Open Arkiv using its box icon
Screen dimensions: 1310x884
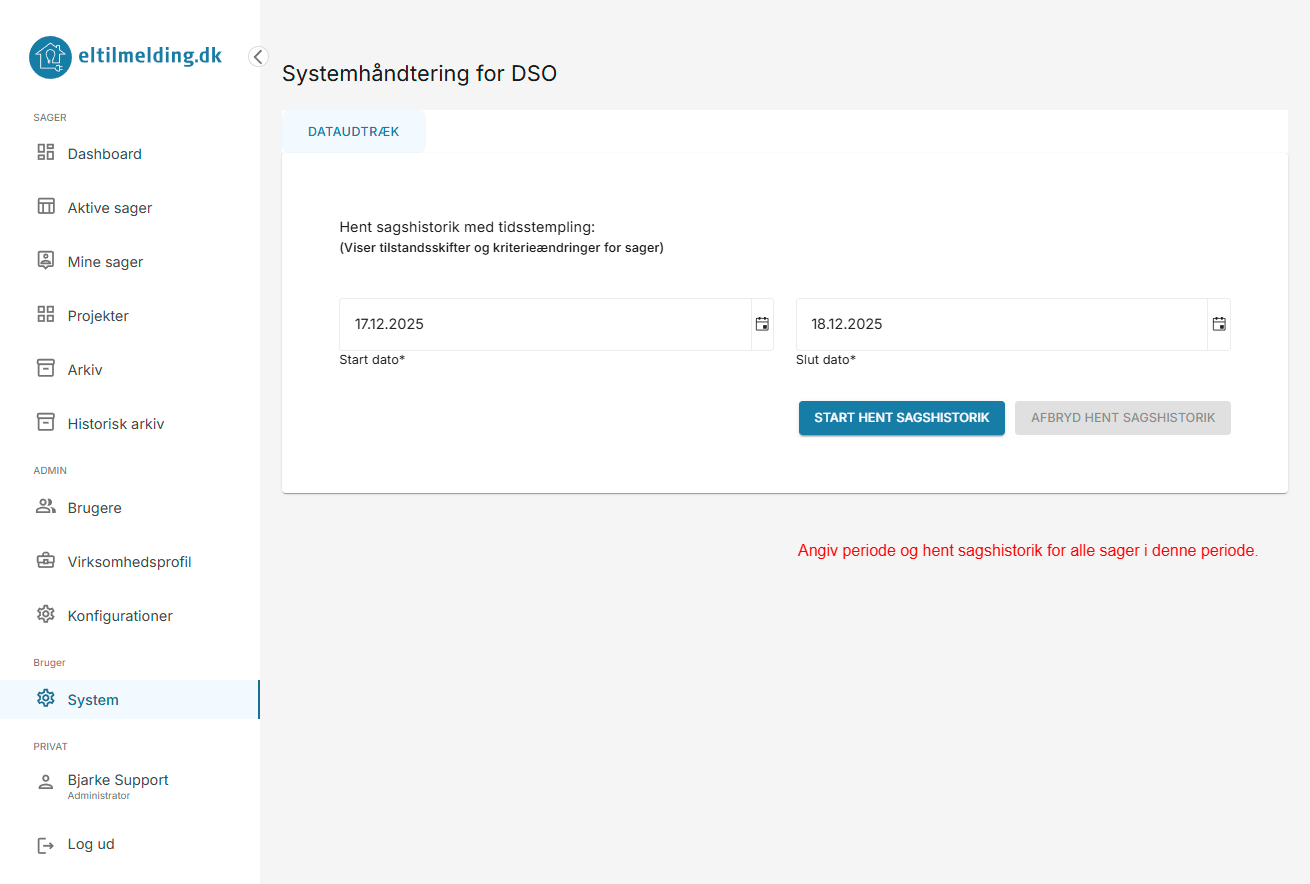point(46,369)
